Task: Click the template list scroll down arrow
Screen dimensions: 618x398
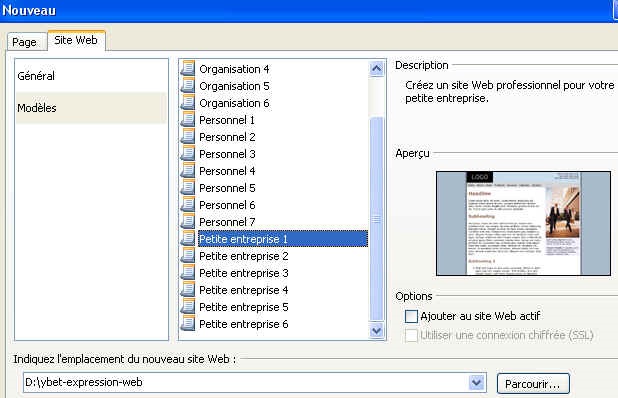Action: click(x=376, y=330)
